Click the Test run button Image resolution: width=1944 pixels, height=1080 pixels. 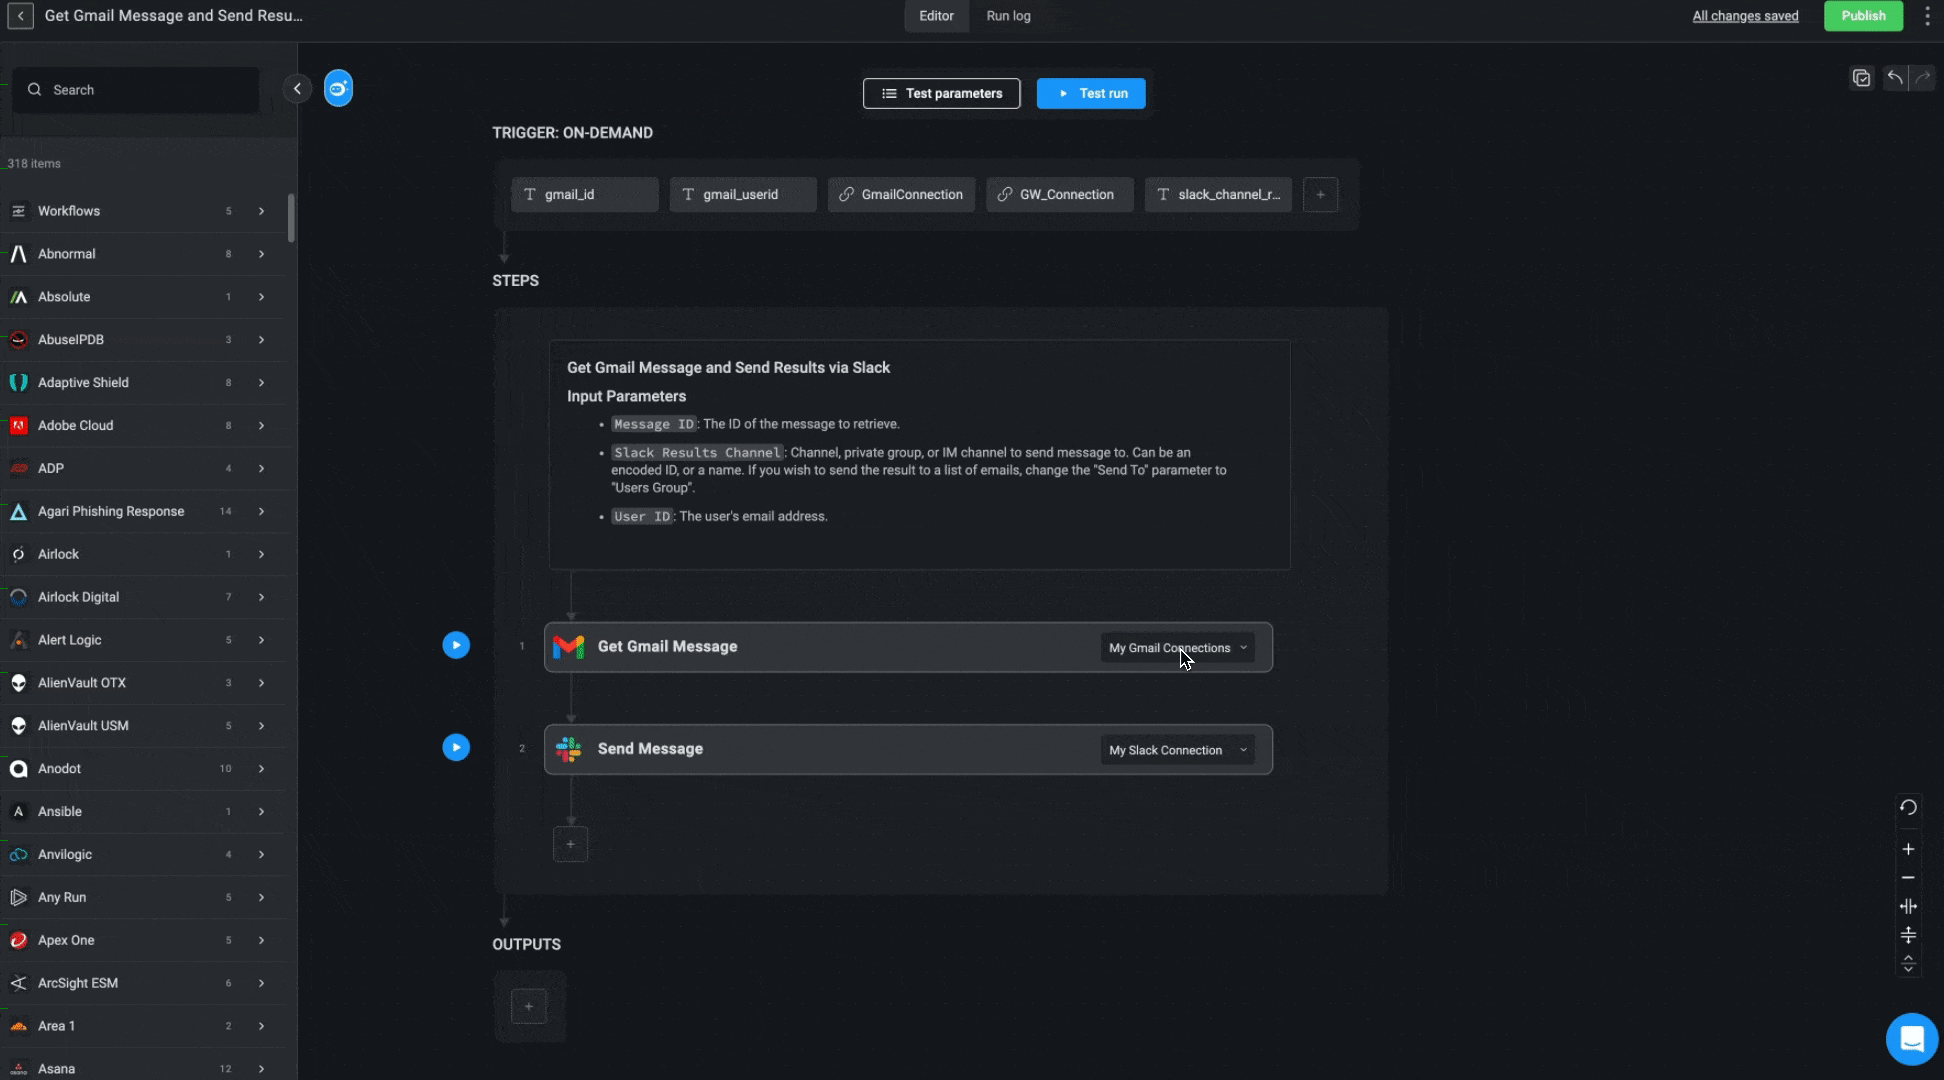pyautogui.click(x=1091, y=93)
